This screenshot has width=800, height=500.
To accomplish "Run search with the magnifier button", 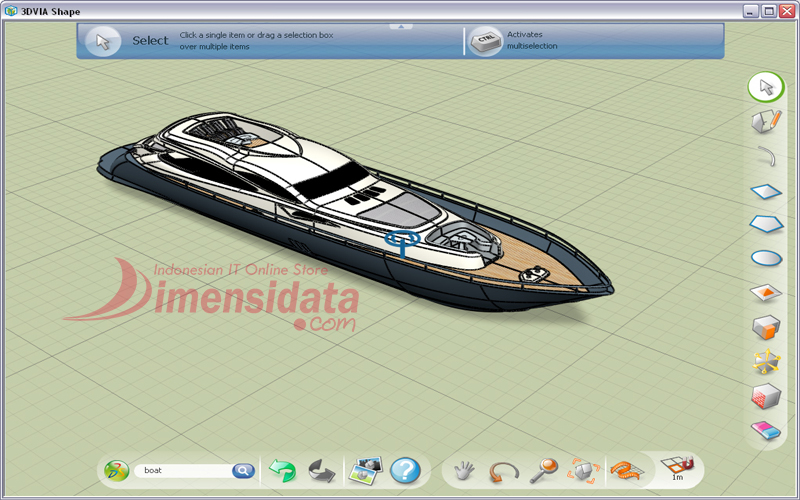I will click(x=243, y=470).
